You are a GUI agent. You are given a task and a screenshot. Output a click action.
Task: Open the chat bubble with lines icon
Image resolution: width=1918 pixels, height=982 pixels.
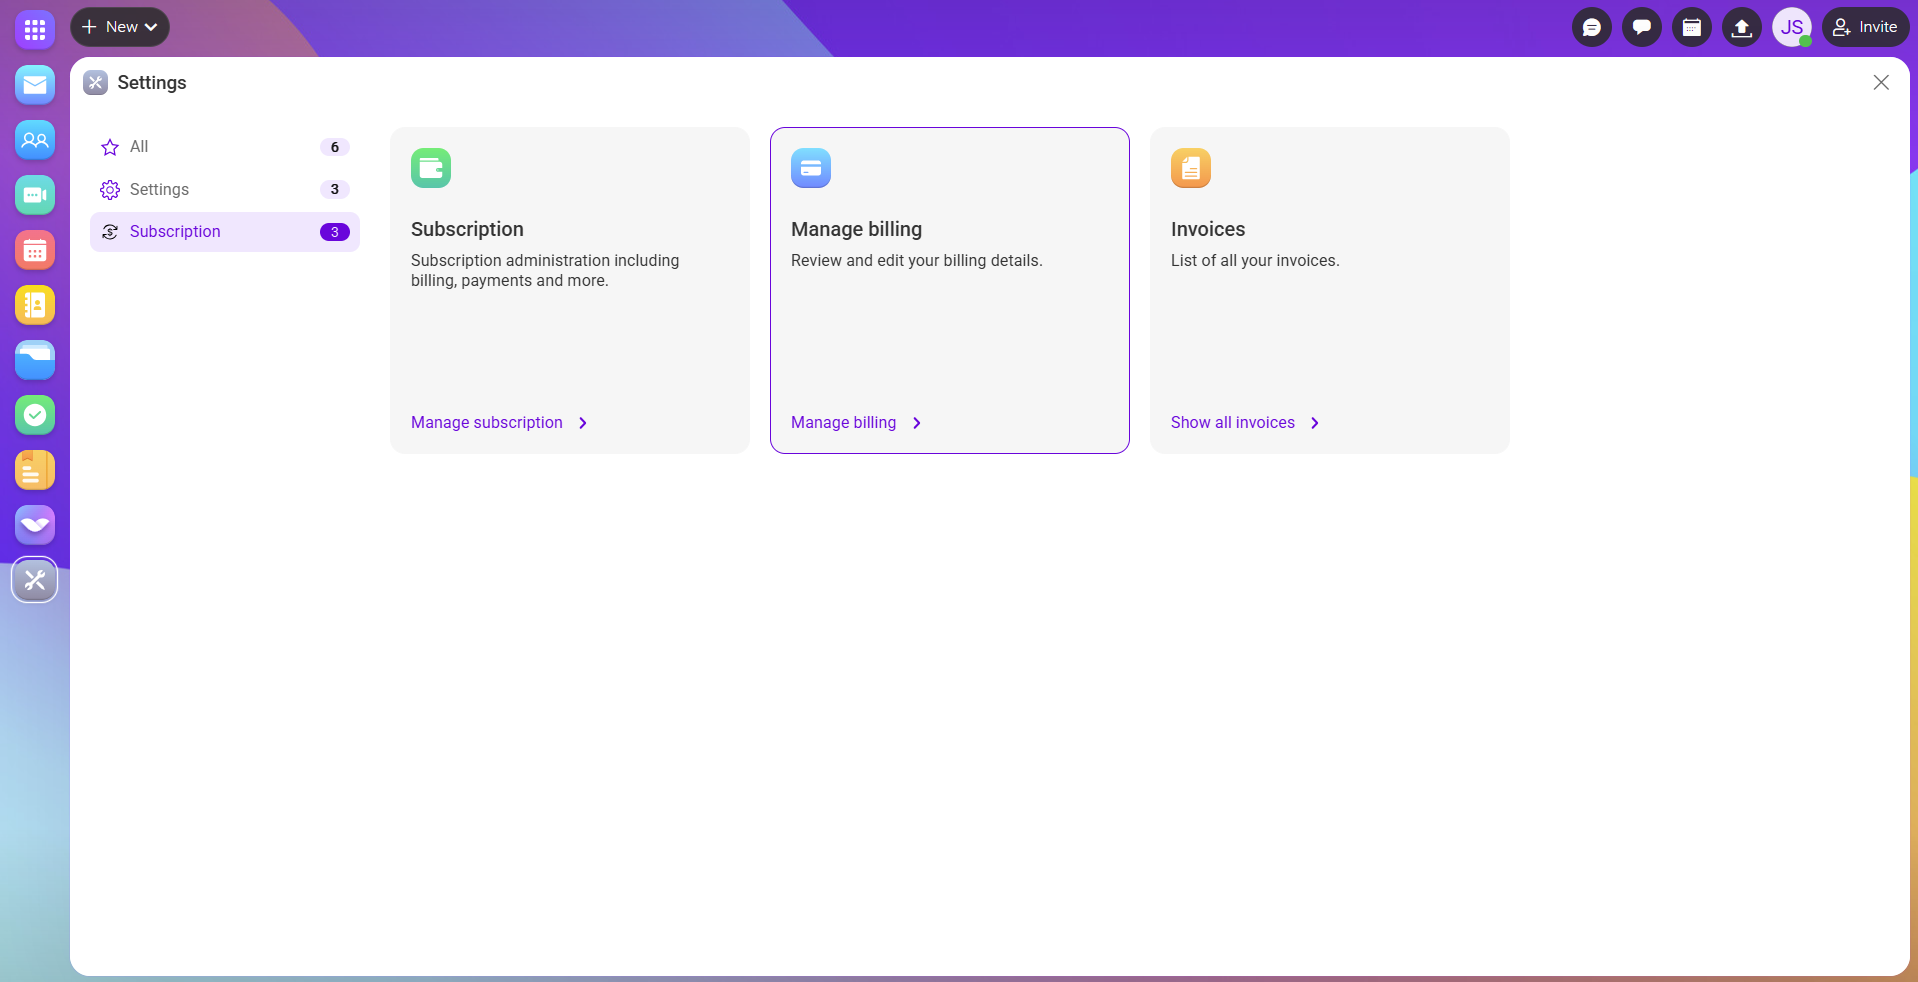click(1592, 27)
